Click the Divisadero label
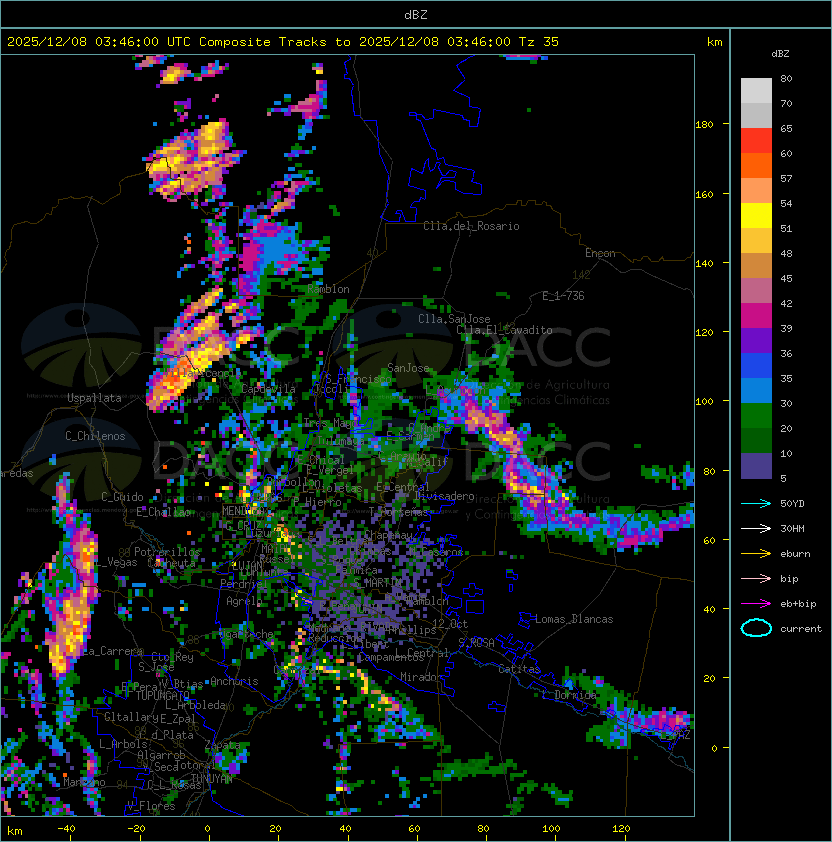832x842 pixels. tap(444, 496)
